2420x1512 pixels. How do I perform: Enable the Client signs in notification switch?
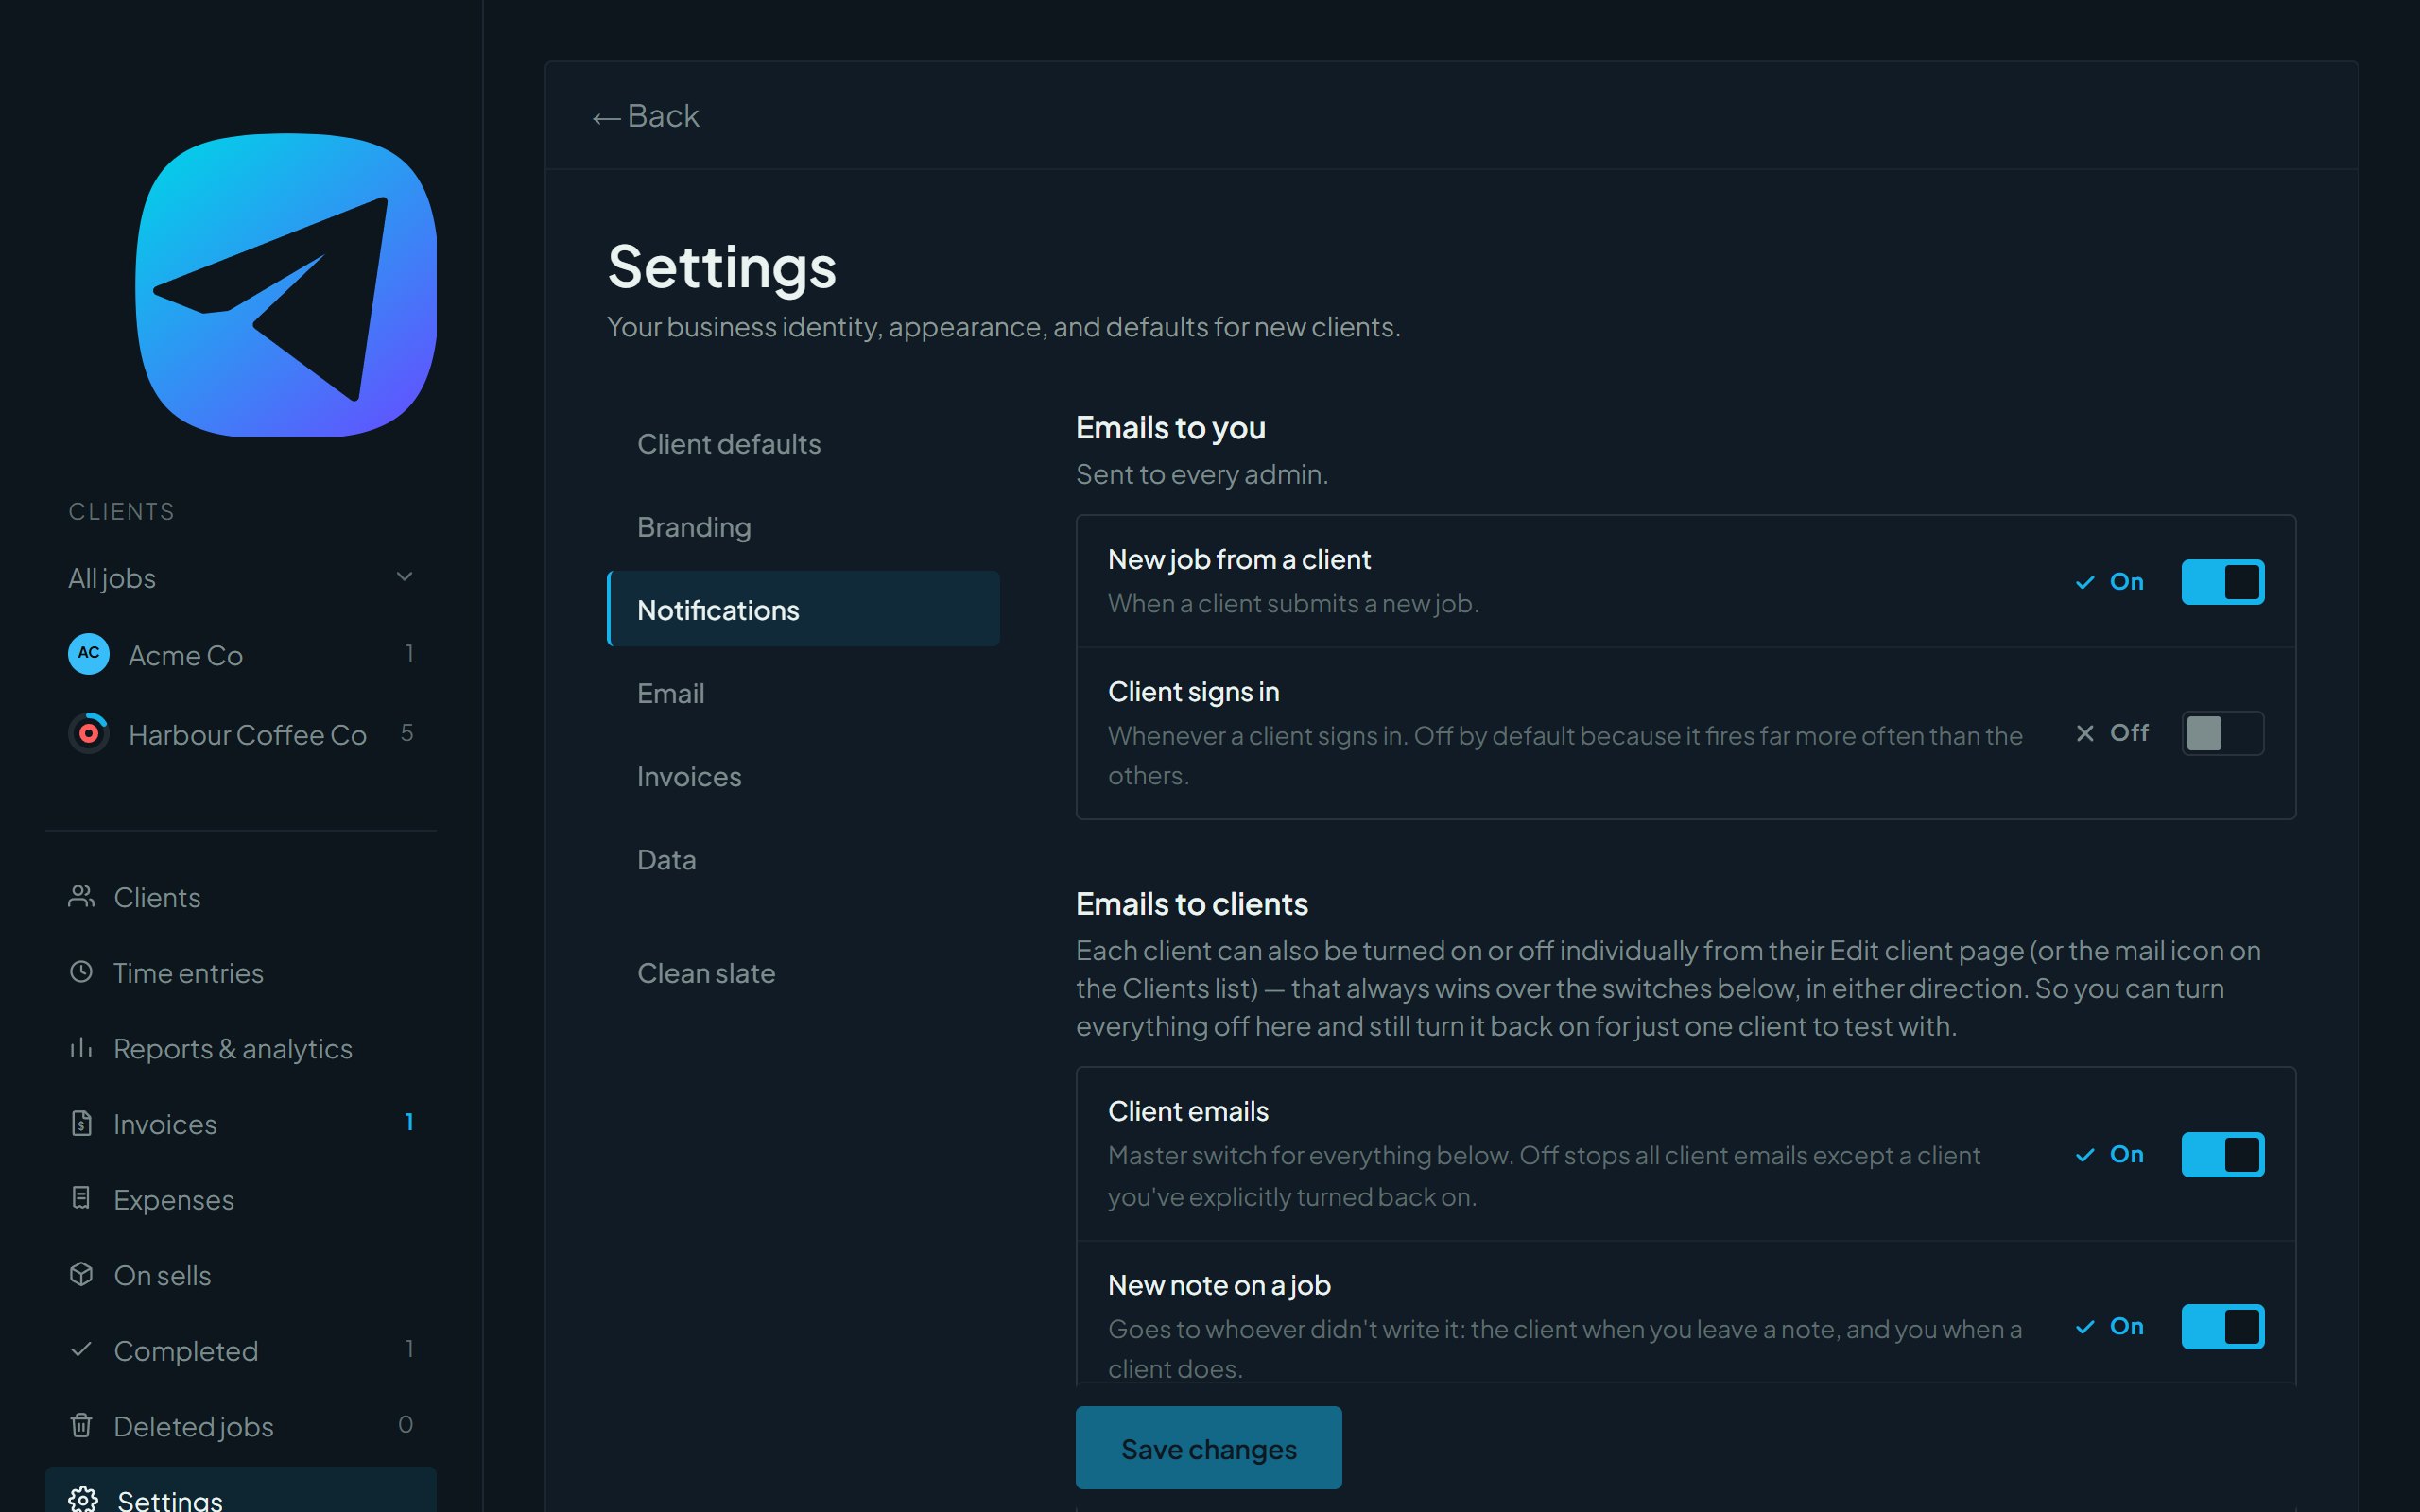(x=2222, y=733)
